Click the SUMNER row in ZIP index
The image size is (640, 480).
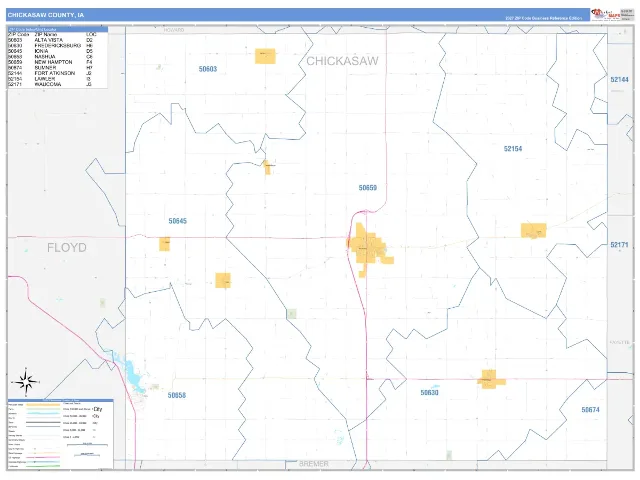pyautogui.click(x=51, y=68)
